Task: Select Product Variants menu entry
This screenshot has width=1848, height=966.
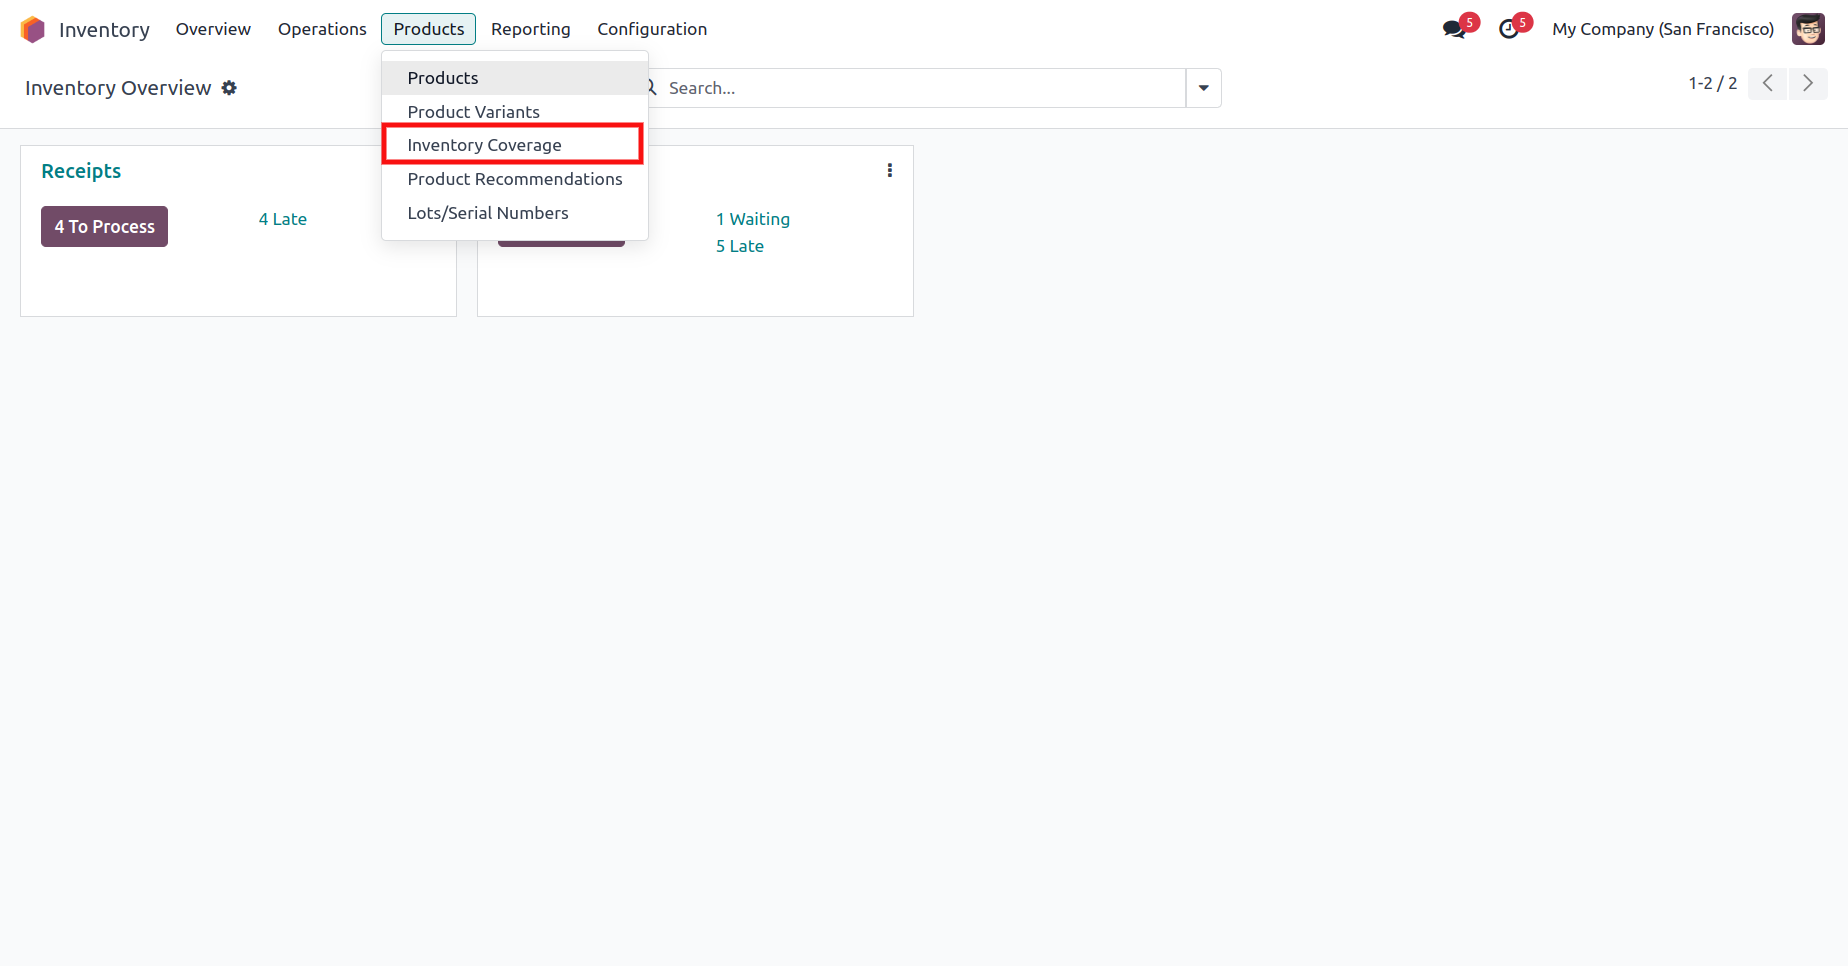Action: [514, 112]
